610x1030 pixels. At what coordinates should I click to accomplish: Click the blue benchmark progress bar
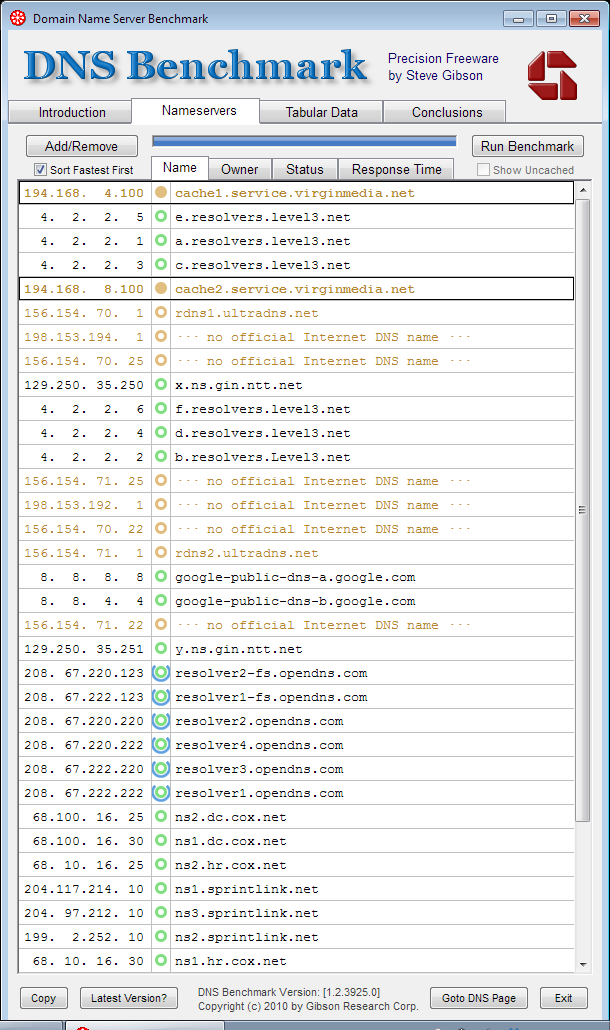point(304,141)
